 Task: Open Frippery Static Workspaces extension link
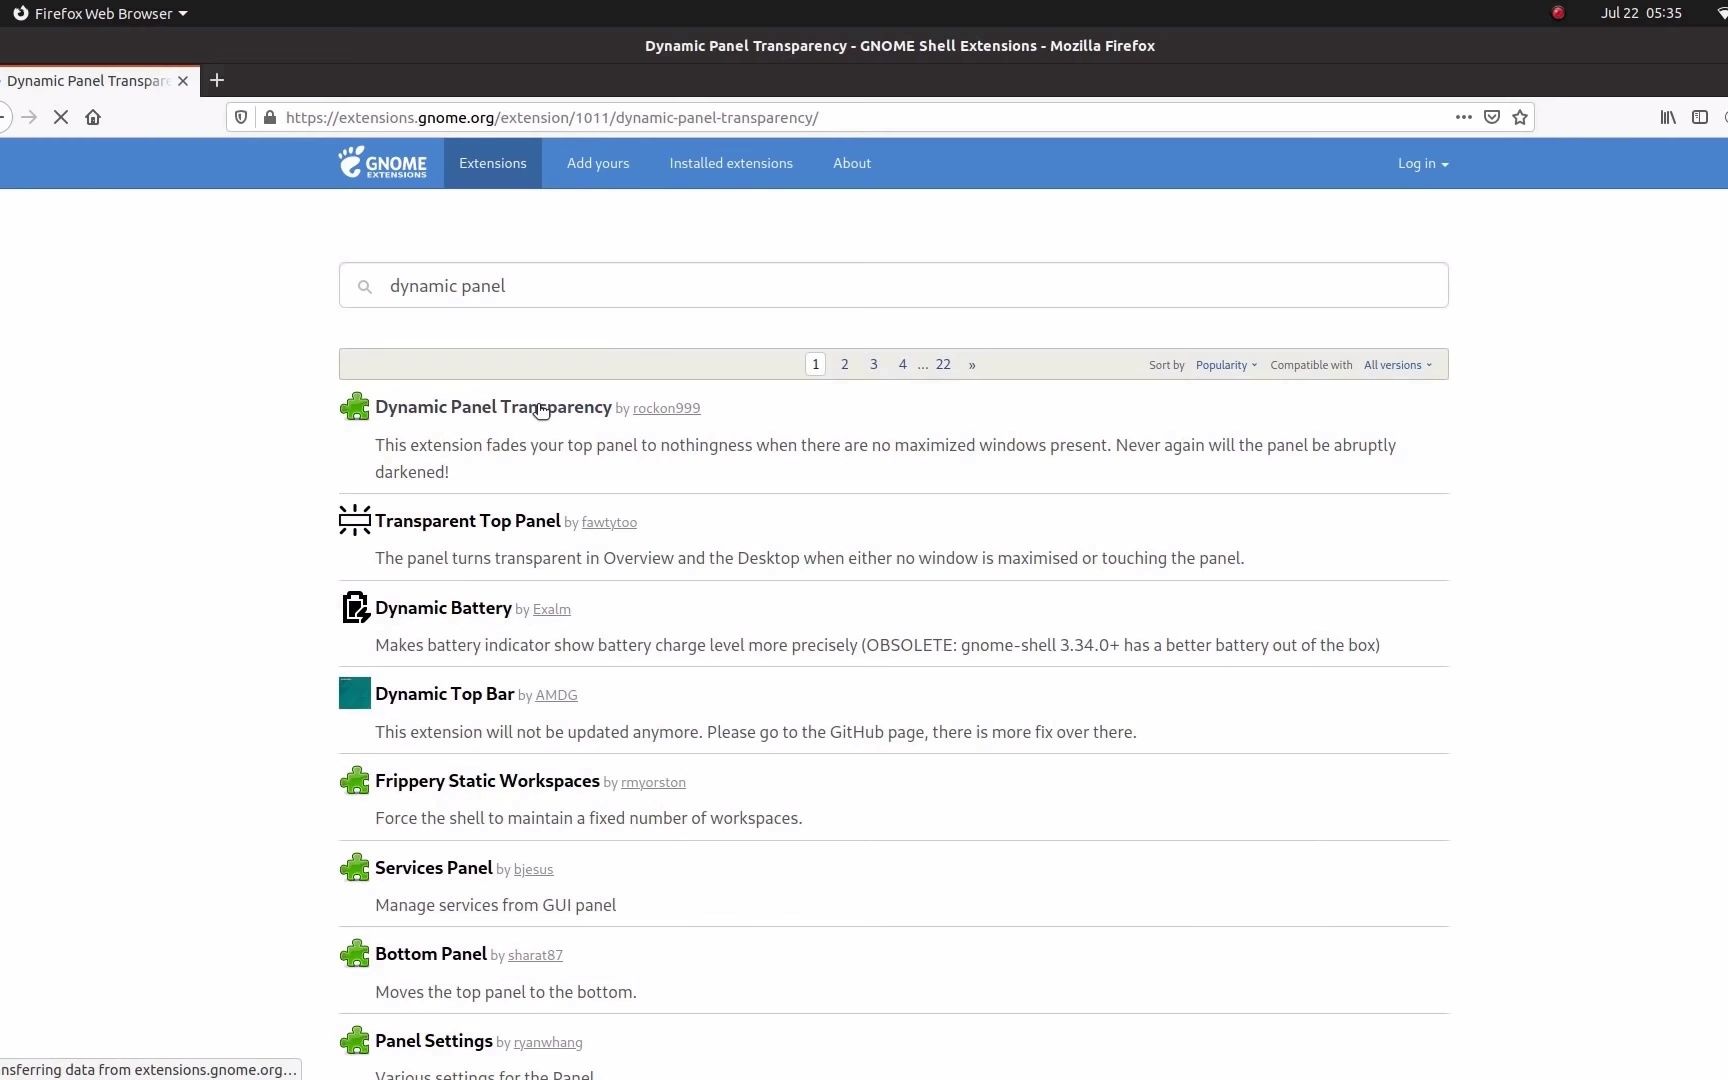tap(487, 781)
